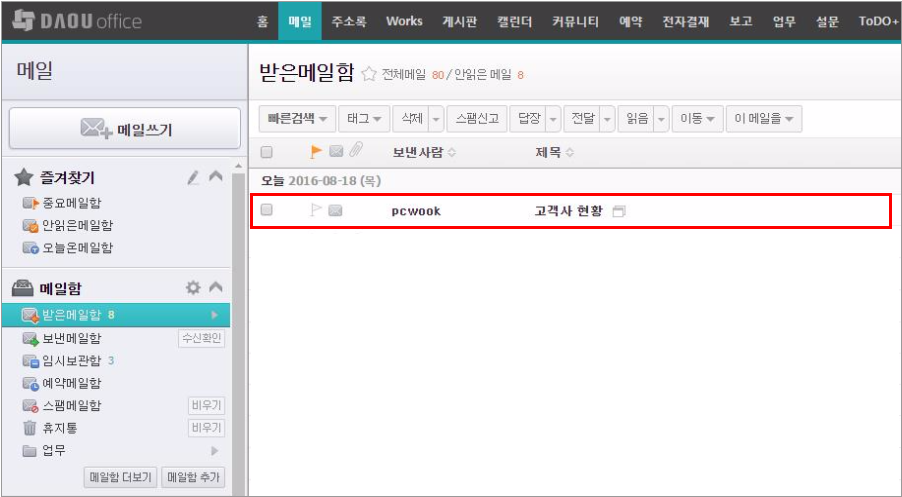Open the ToDO+ menu
Viewport: 902px width, 497px height.
click(878, 22)
